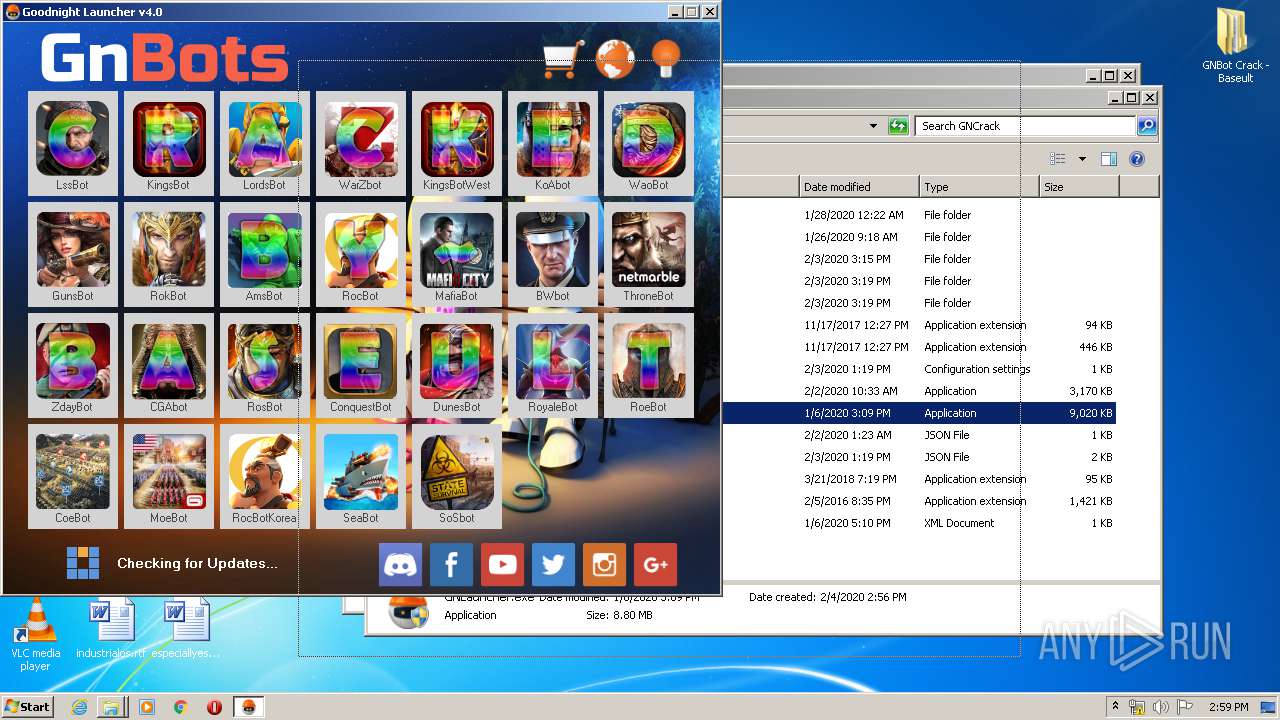Launch the LssBot tile
This screenshot has height=720, width=1280.
[73, 143]
